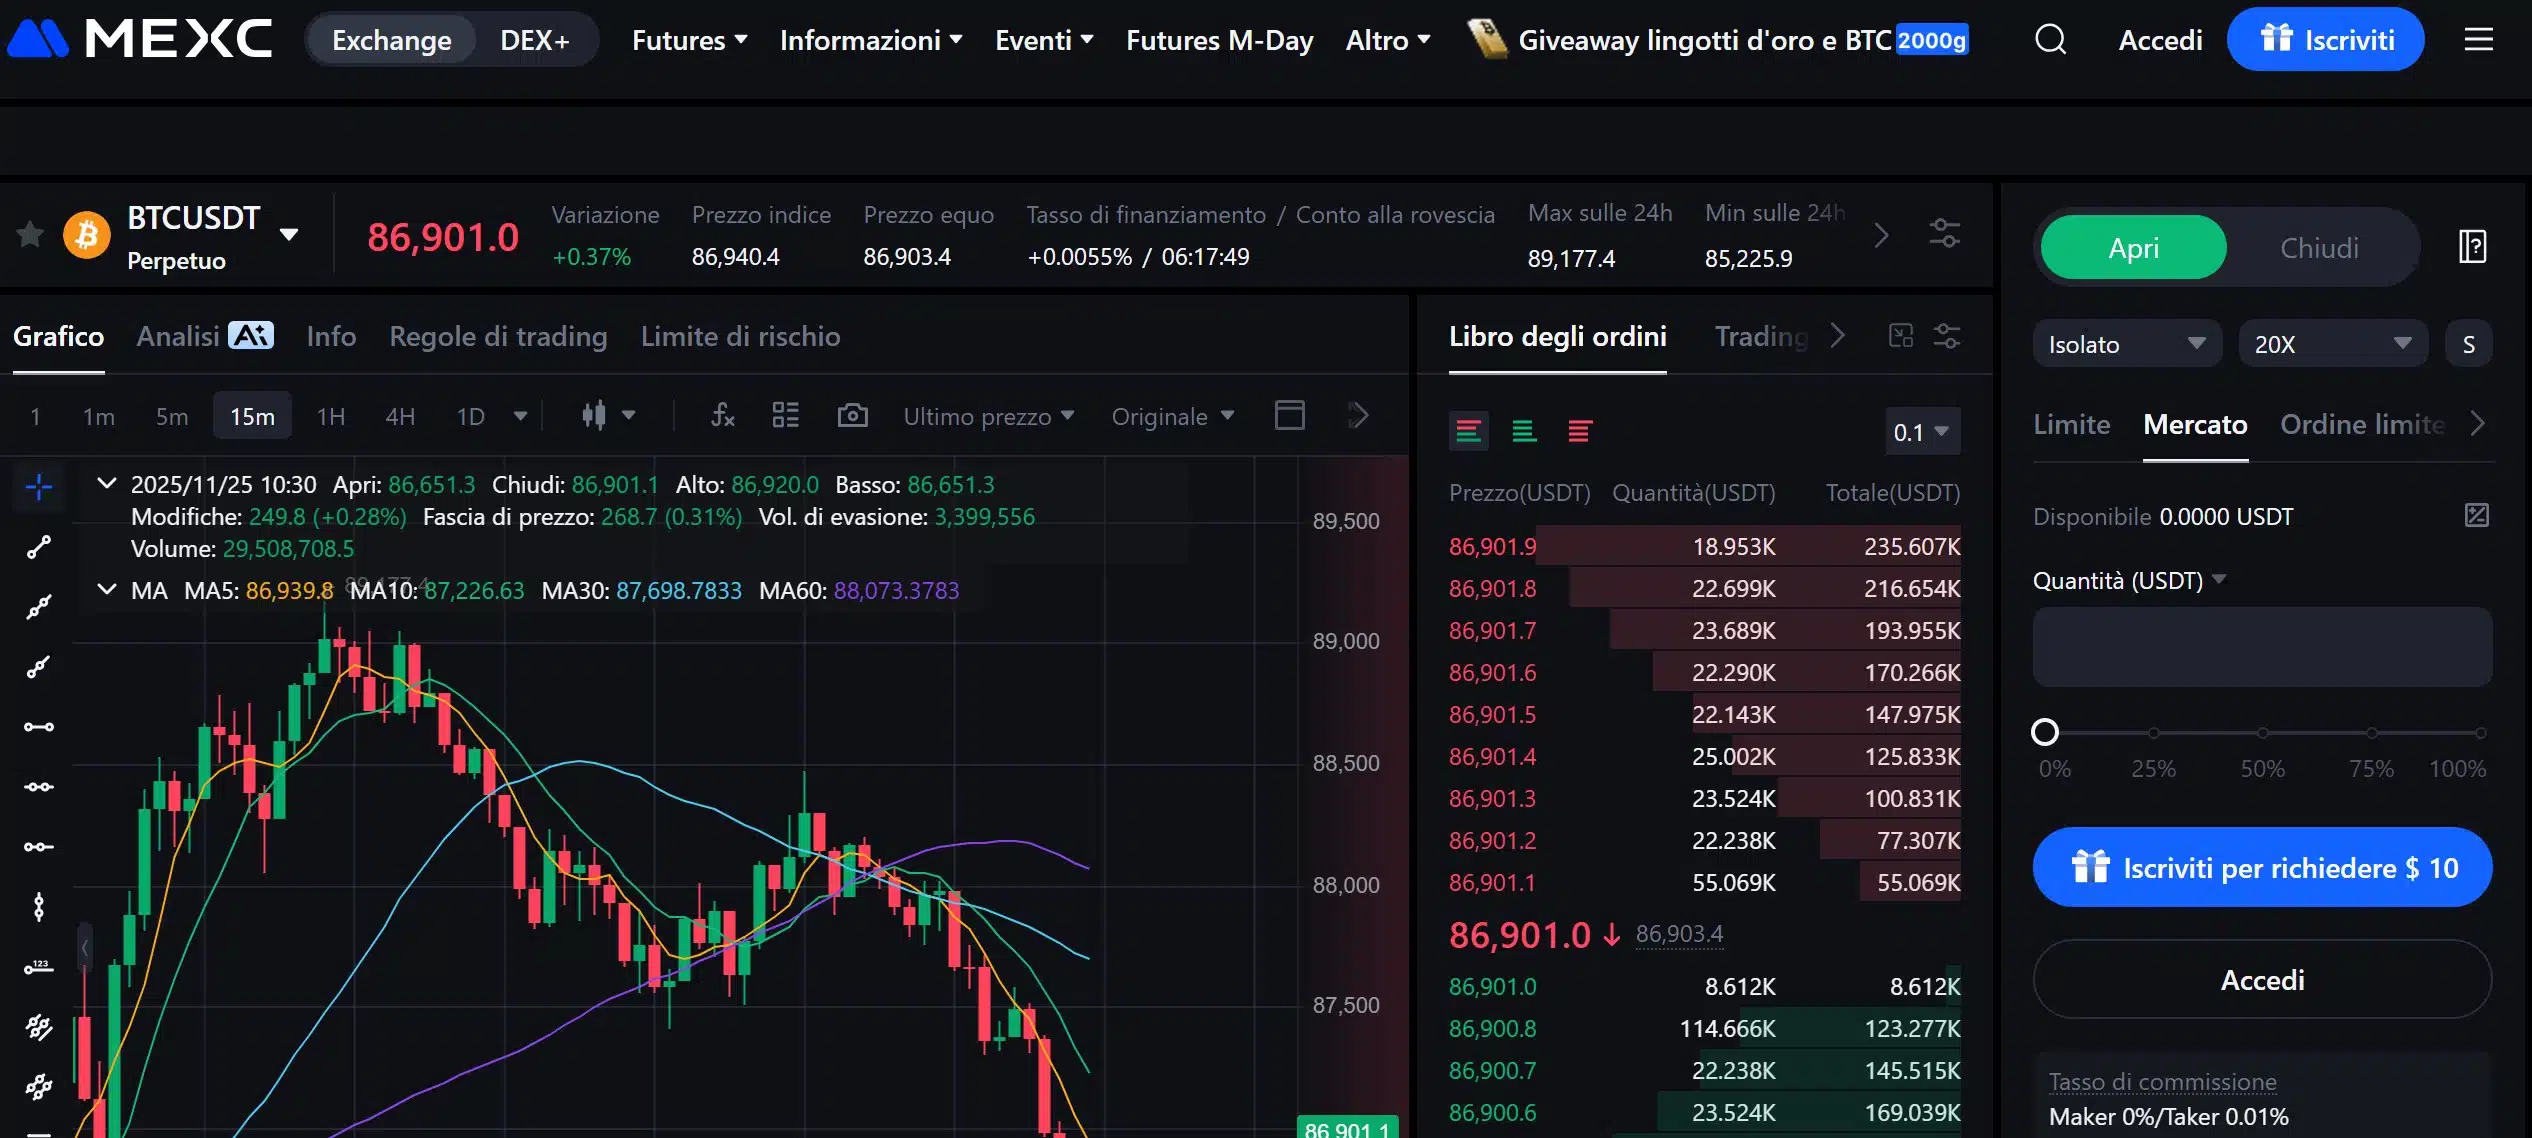This screenshot has width=2532, height=1138.
Task: Open the 20X leverage dropdown
Action: point(2333,343)
